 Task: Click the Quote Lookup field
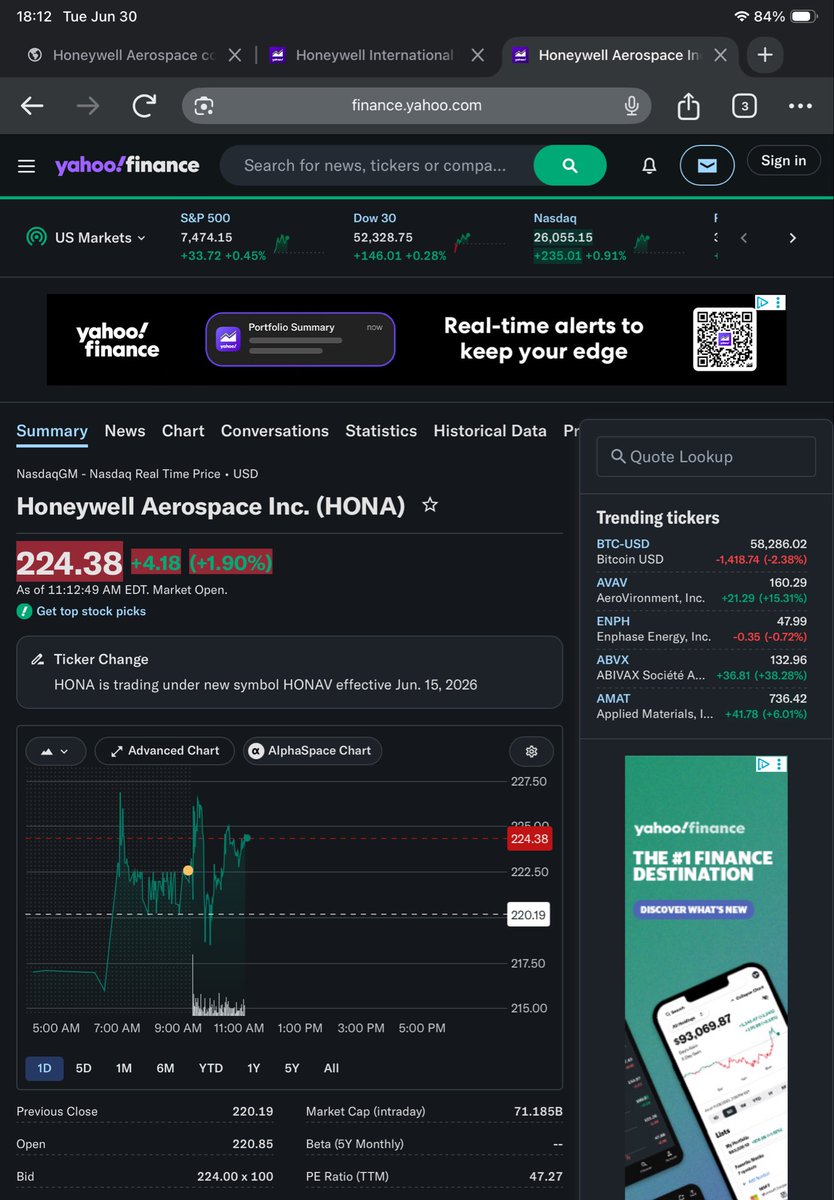pyautogui.click(x=706, y=456)
